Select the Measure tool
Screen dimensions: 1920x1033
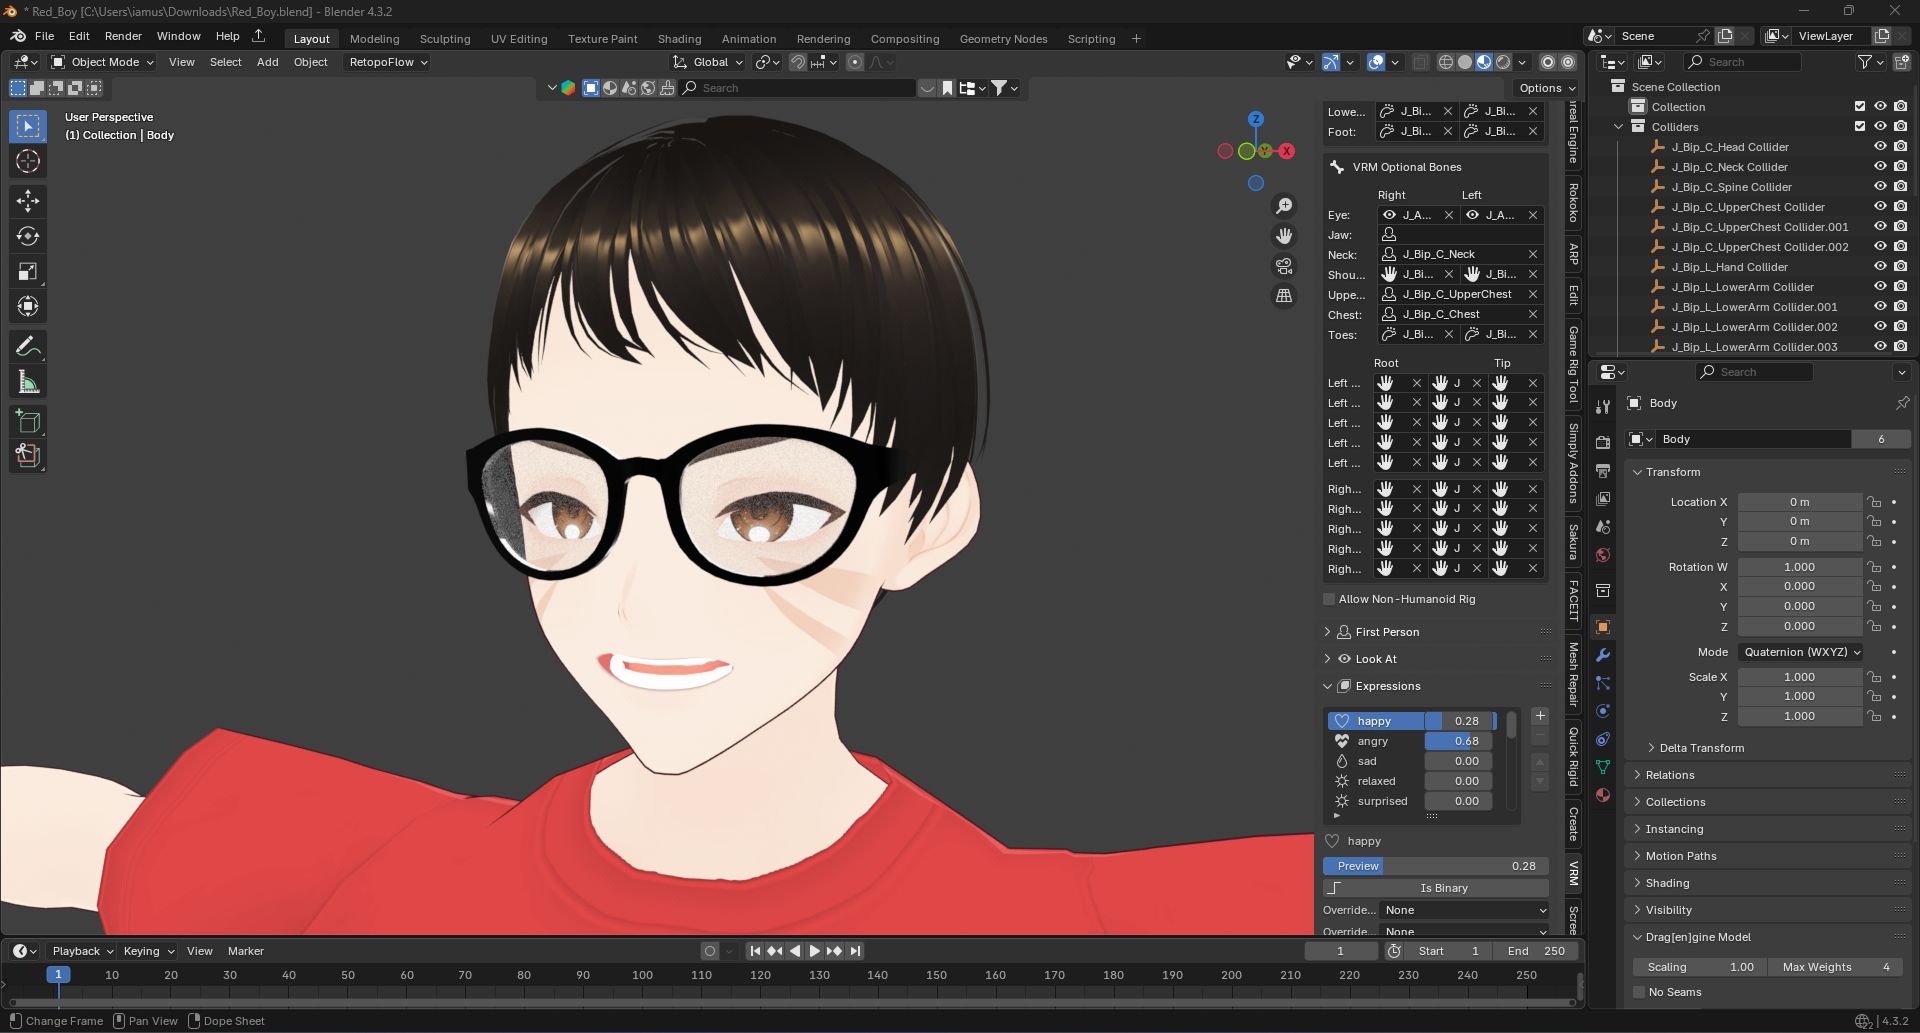coord(28,382)
